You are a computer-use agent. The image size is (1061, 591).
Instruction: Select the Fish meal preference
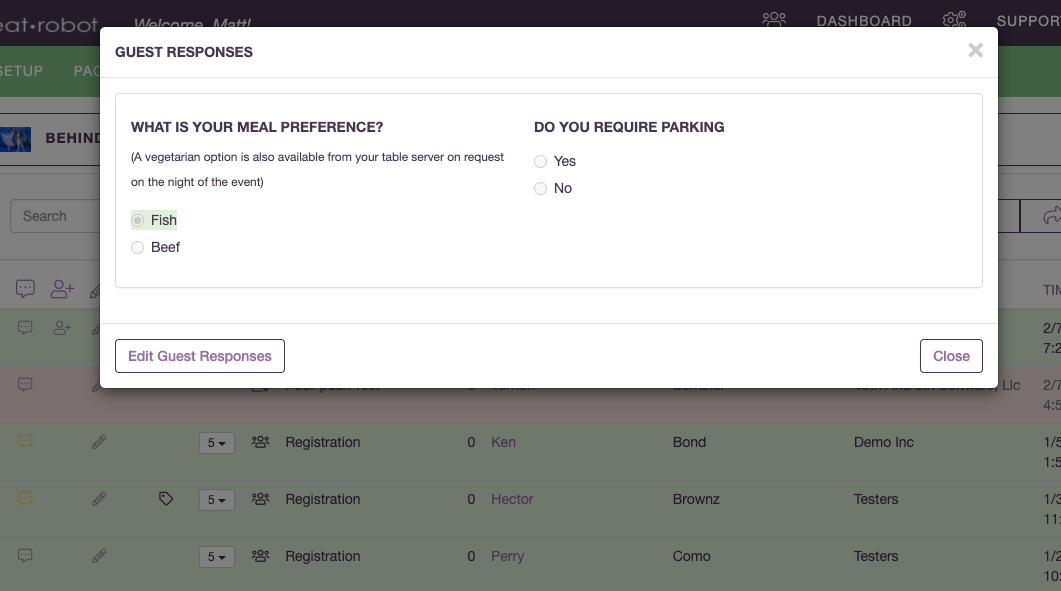[x=137, y=219]
